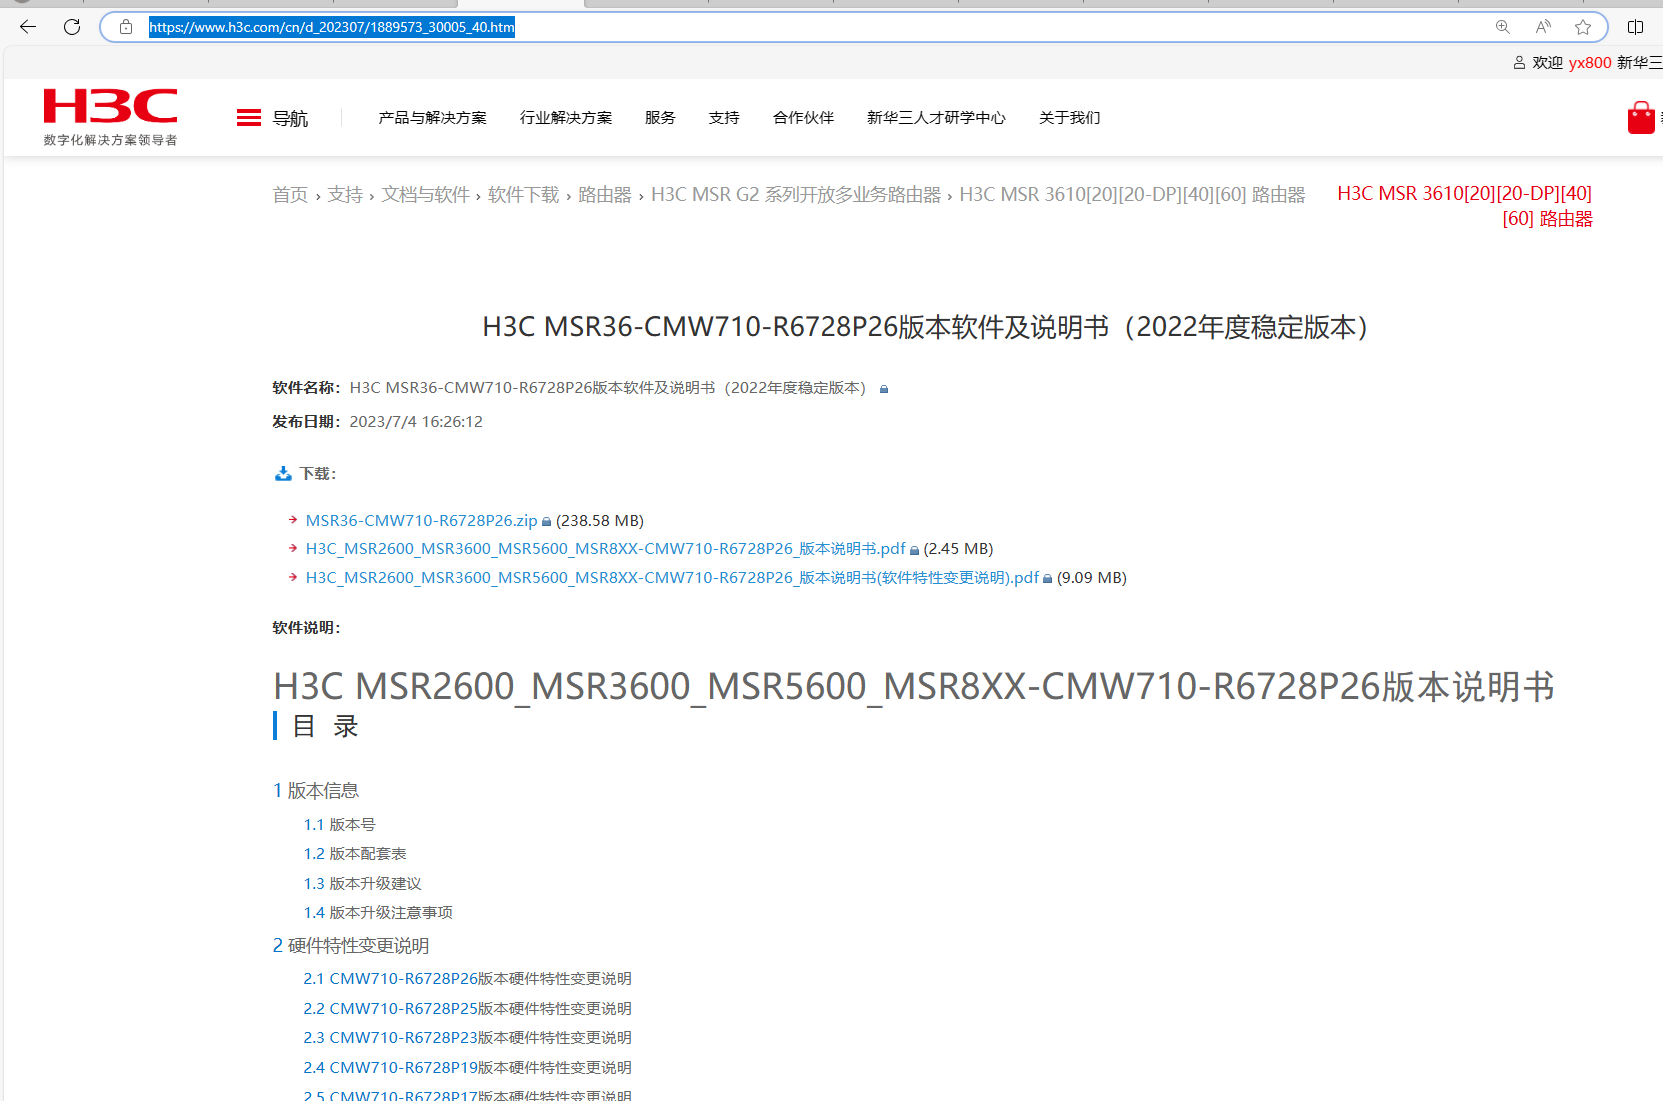This screenshot has width=1663, height=1101.
Task: Jump to section 2 硬件特性变更说明
Action: (x=351, y=946)
